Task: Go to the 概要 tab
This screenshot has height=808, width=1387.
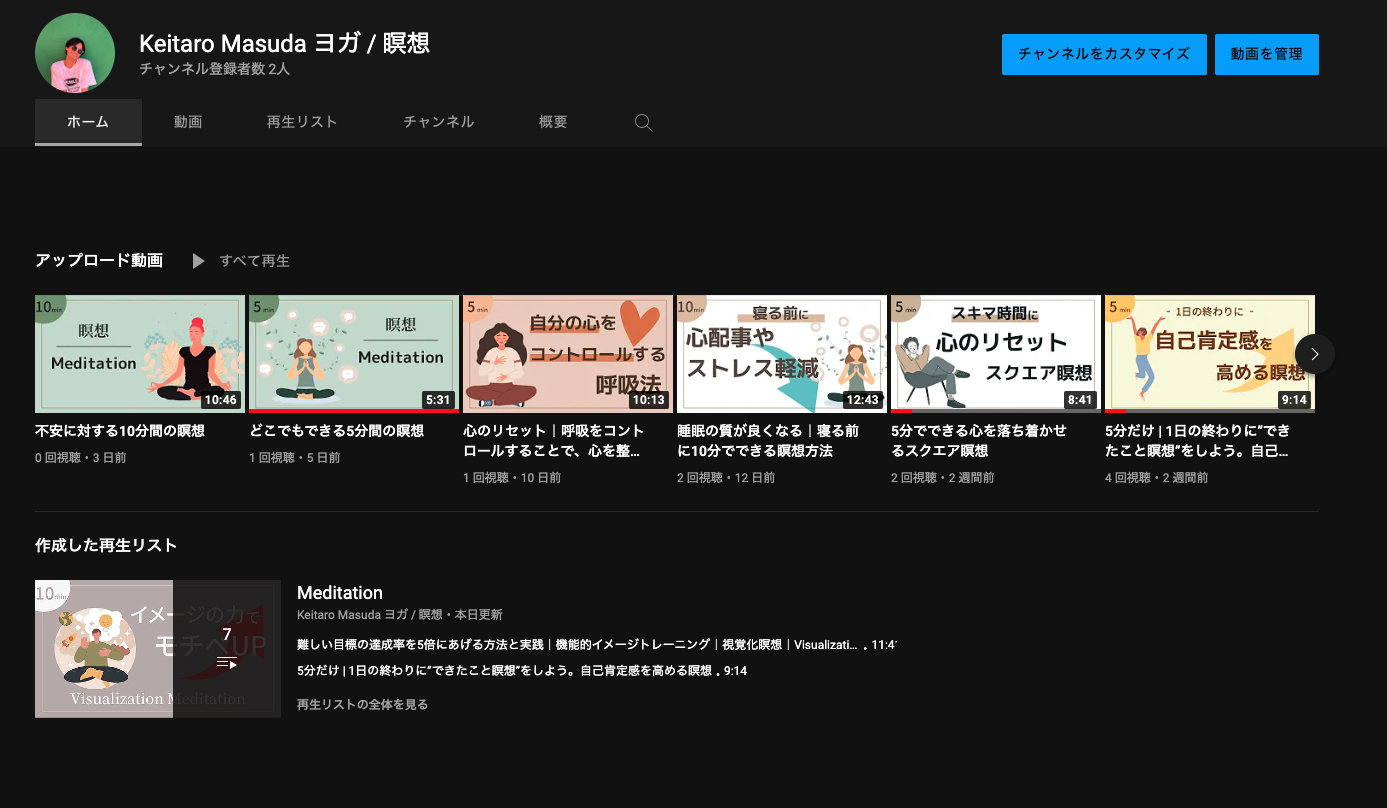Action: 553,122
